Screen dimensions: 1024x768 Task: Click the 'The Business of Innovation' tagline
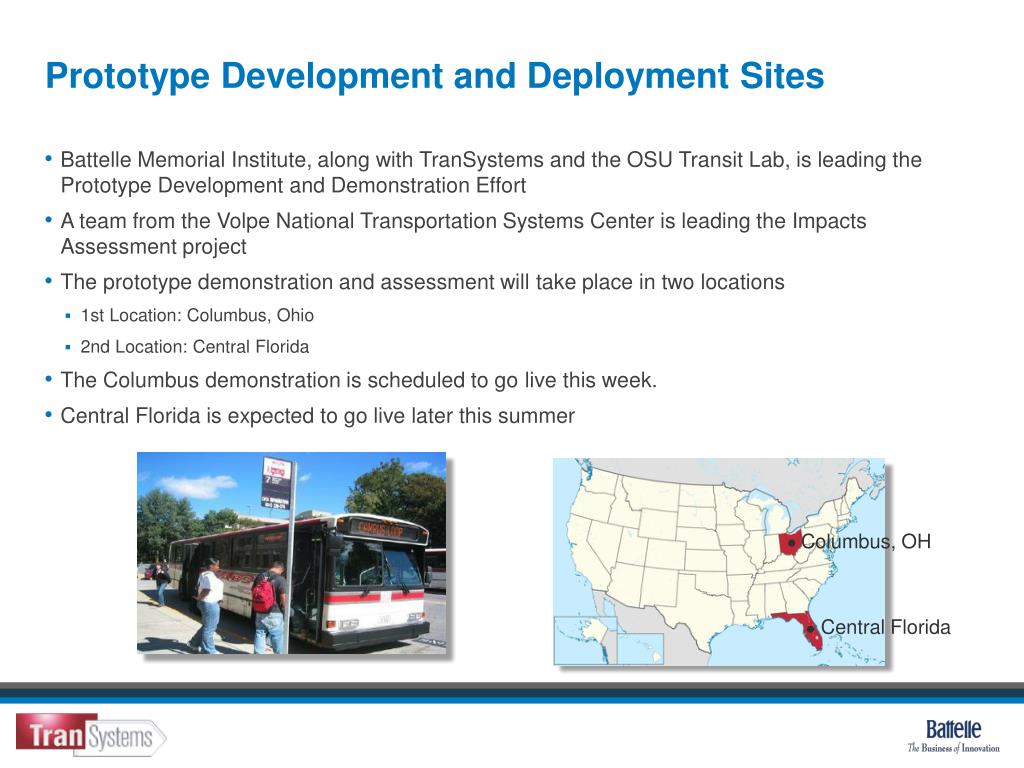click(953, 748)
